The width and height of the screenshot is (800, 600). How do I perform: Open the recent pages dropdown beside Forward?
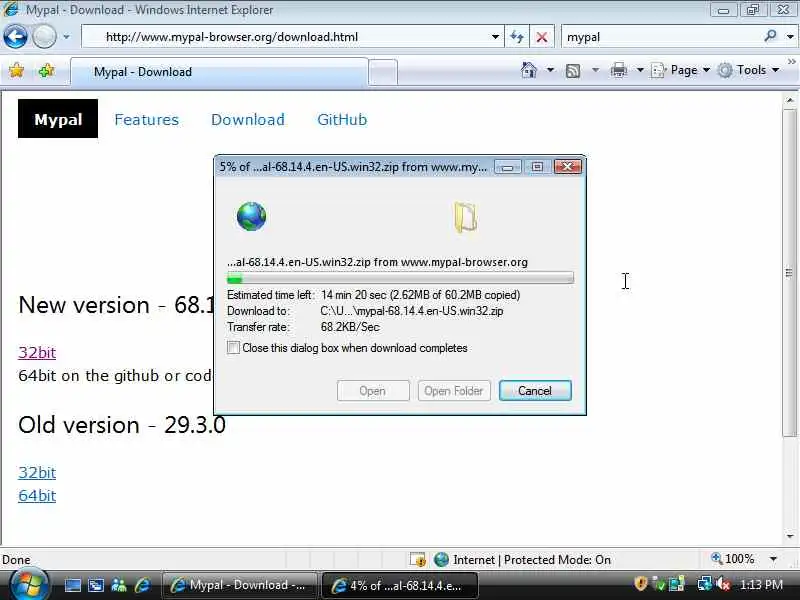(x=66, y=37)
